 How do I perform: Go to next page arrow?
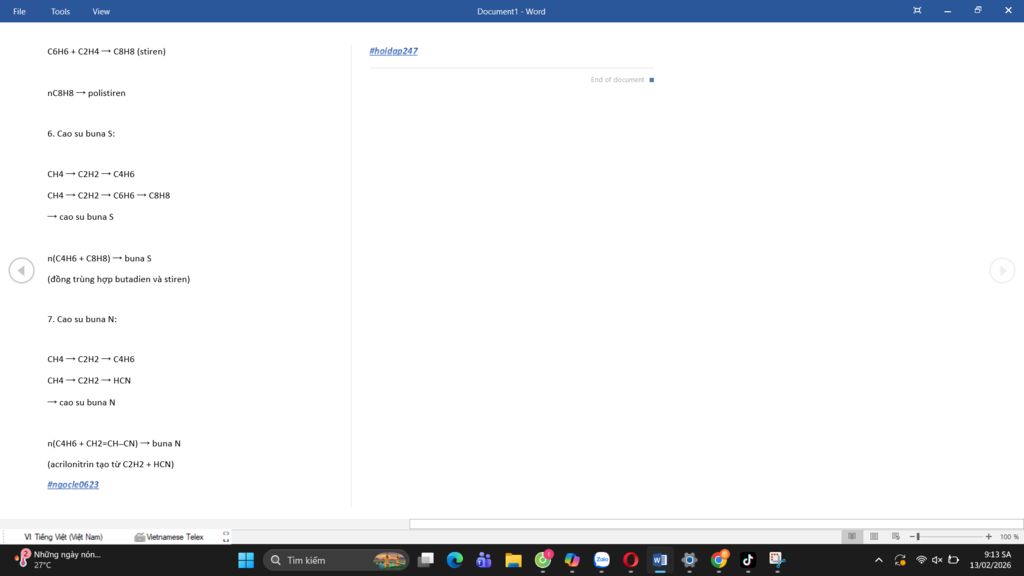tap(1002, 270)
